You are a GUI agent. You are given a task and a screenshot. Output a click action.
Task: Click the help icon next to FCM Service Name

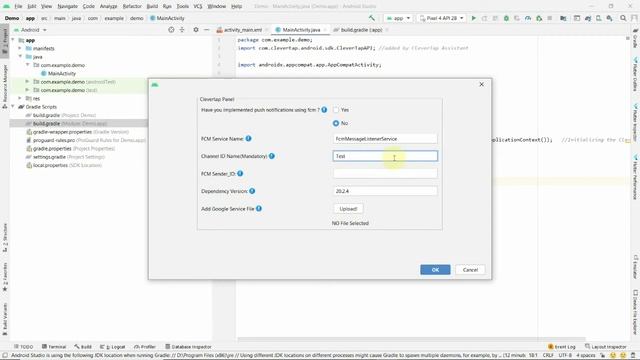(248, 139)
